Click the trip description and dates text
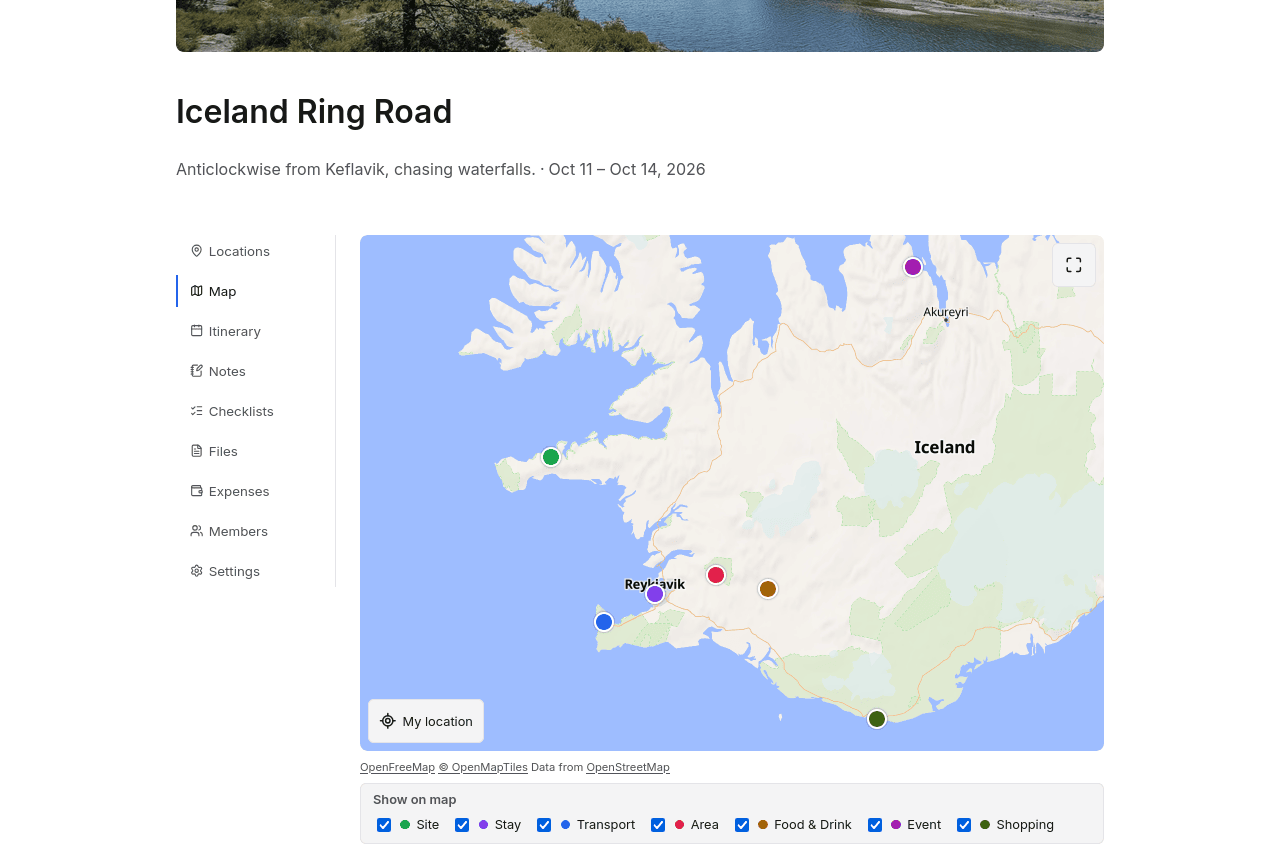Screen dimensions: 1280x860 coord(441,169)
